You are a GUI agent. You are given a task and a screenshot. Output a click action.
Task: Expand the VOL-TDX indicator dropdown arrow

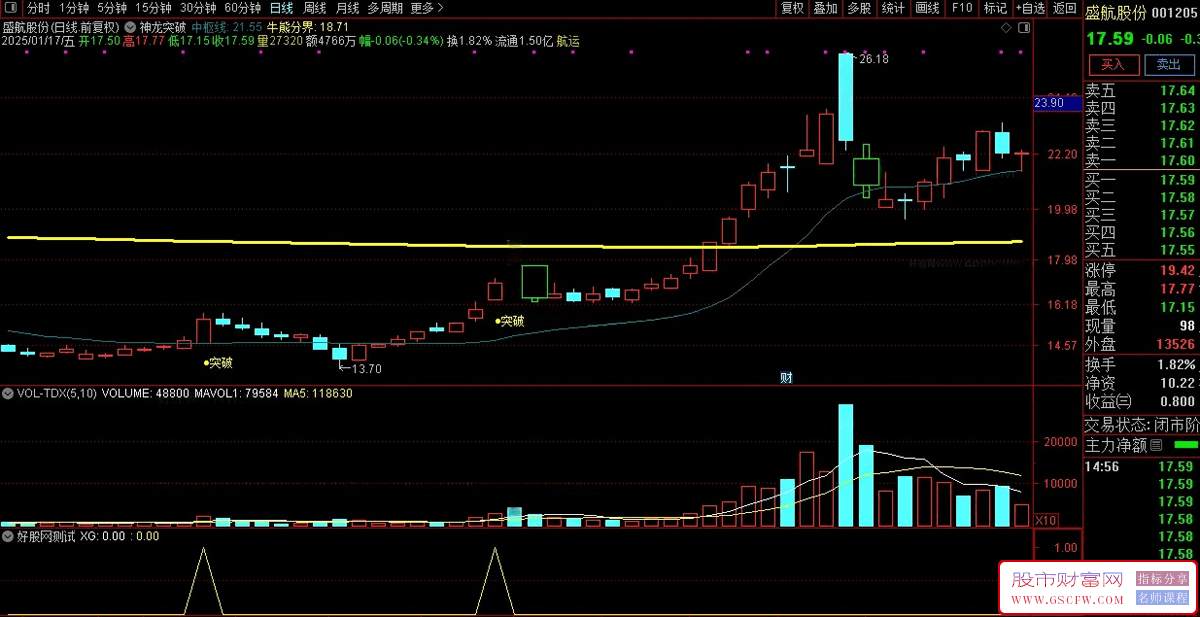click(x=9, y=394)
